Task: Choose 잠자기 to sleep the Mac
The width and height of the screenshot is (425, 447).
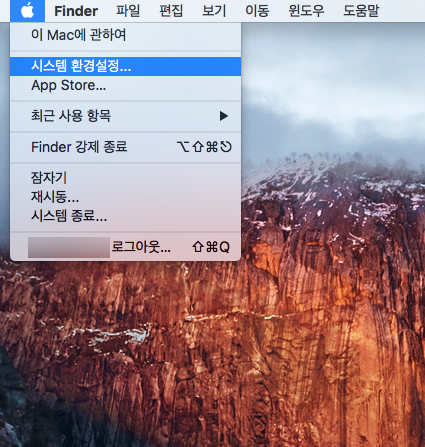Action: [125, 177]
